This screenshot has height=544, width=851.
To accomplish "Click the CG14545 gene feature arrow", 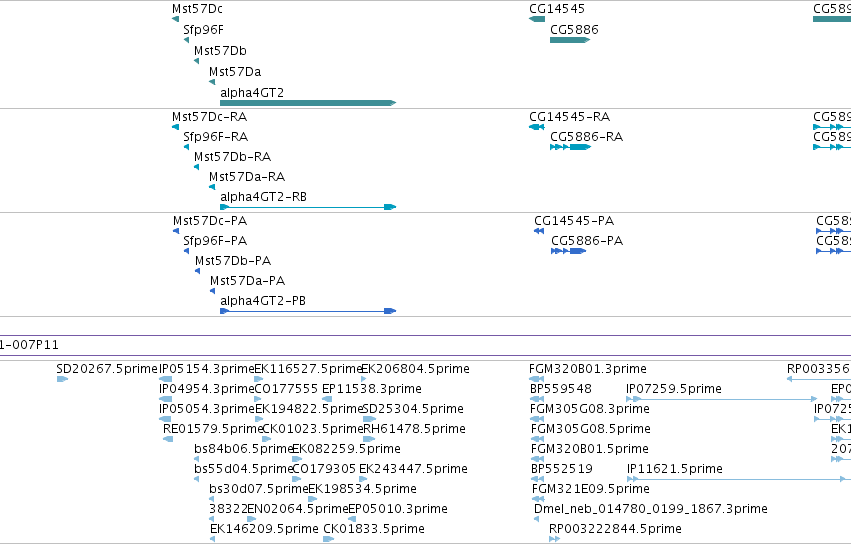I will point(537,19).
